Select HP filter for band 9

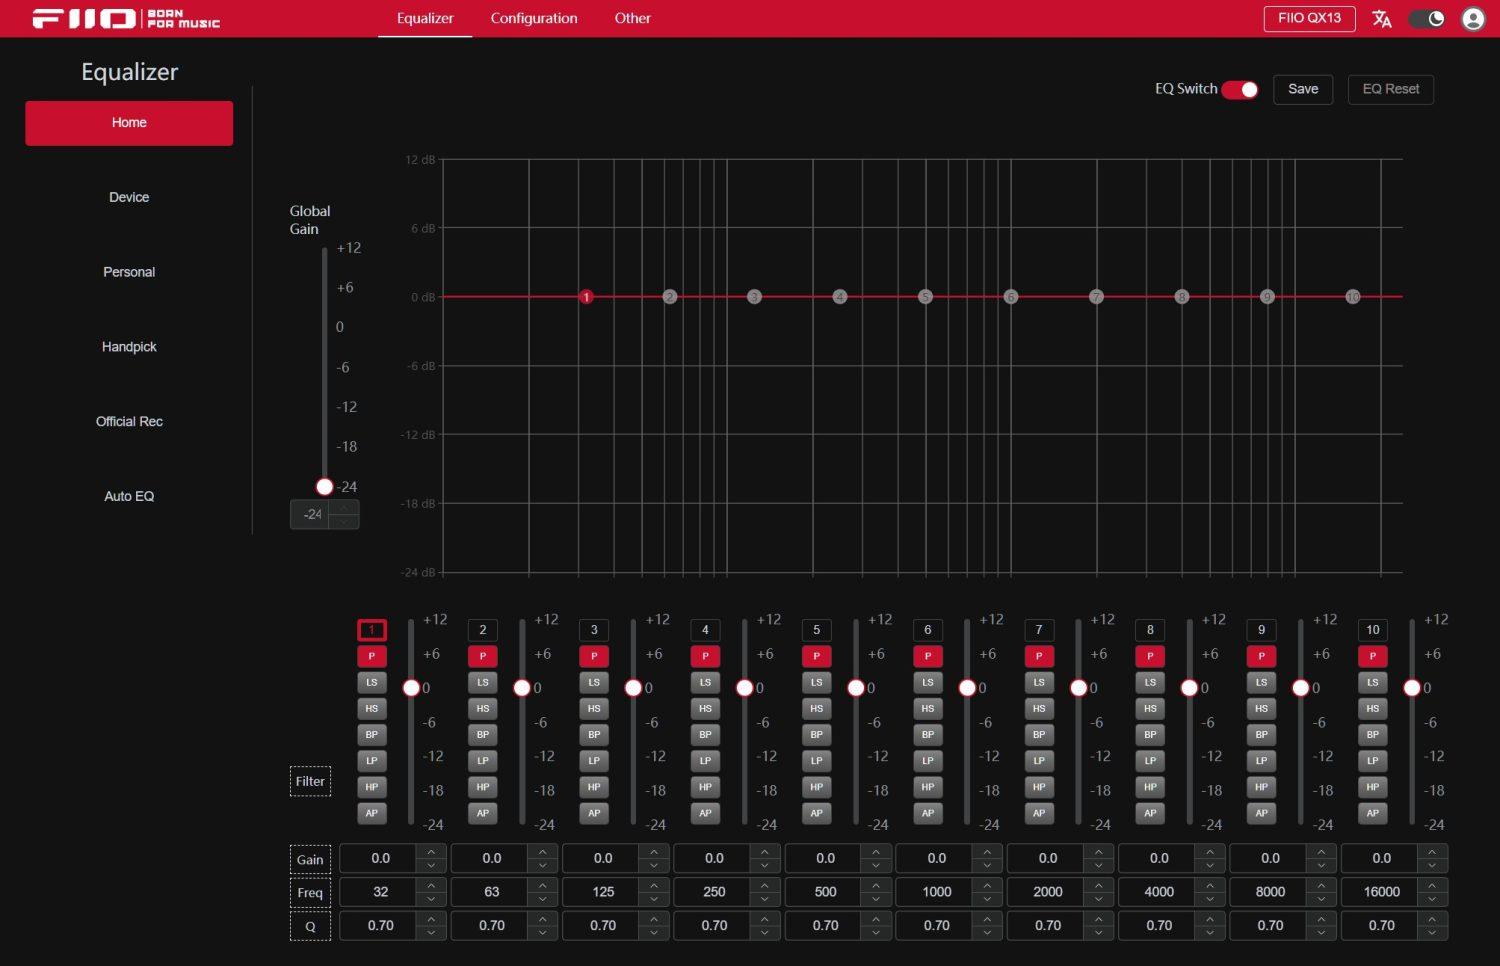tap(1261, 787)
